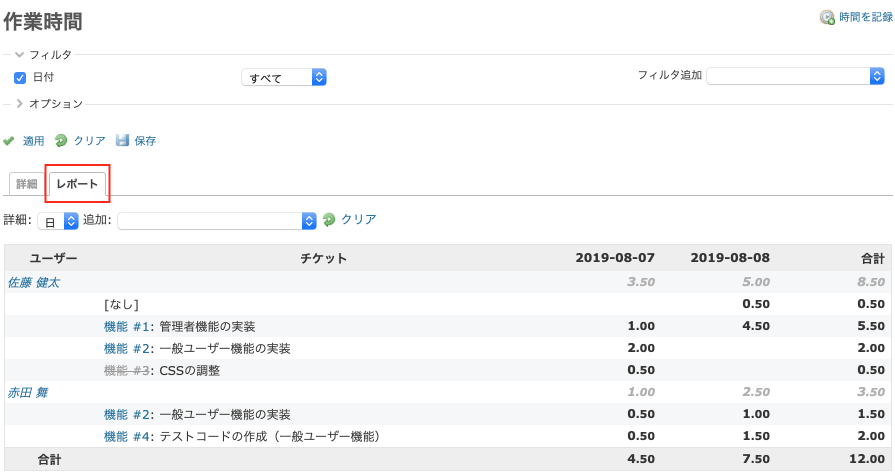Toggle the 日付 filter checkbox
This screenshot has height=474, width=895.
(20, 78)
